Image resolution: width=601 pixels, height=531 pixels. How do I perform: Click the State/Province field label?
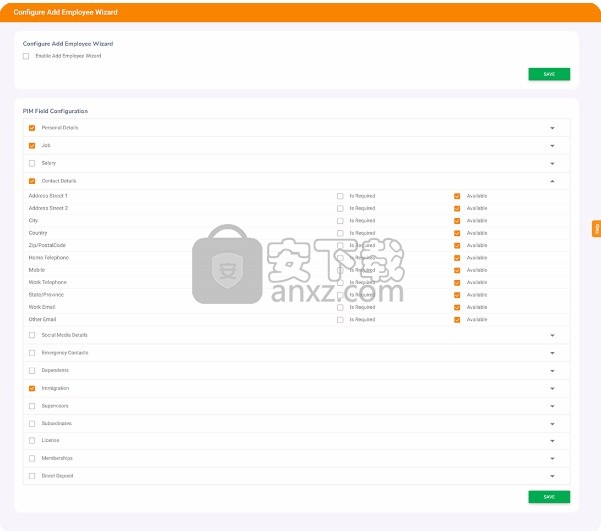pos(46,295)
